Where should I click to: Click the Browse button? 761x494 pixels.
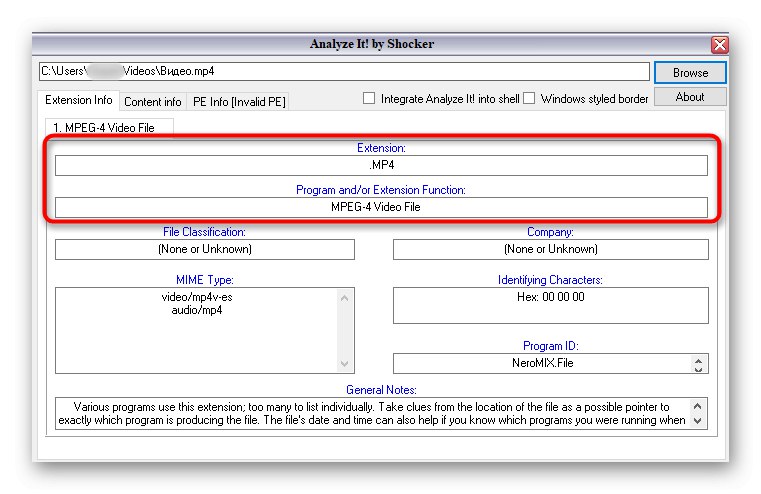click(690, 73)
